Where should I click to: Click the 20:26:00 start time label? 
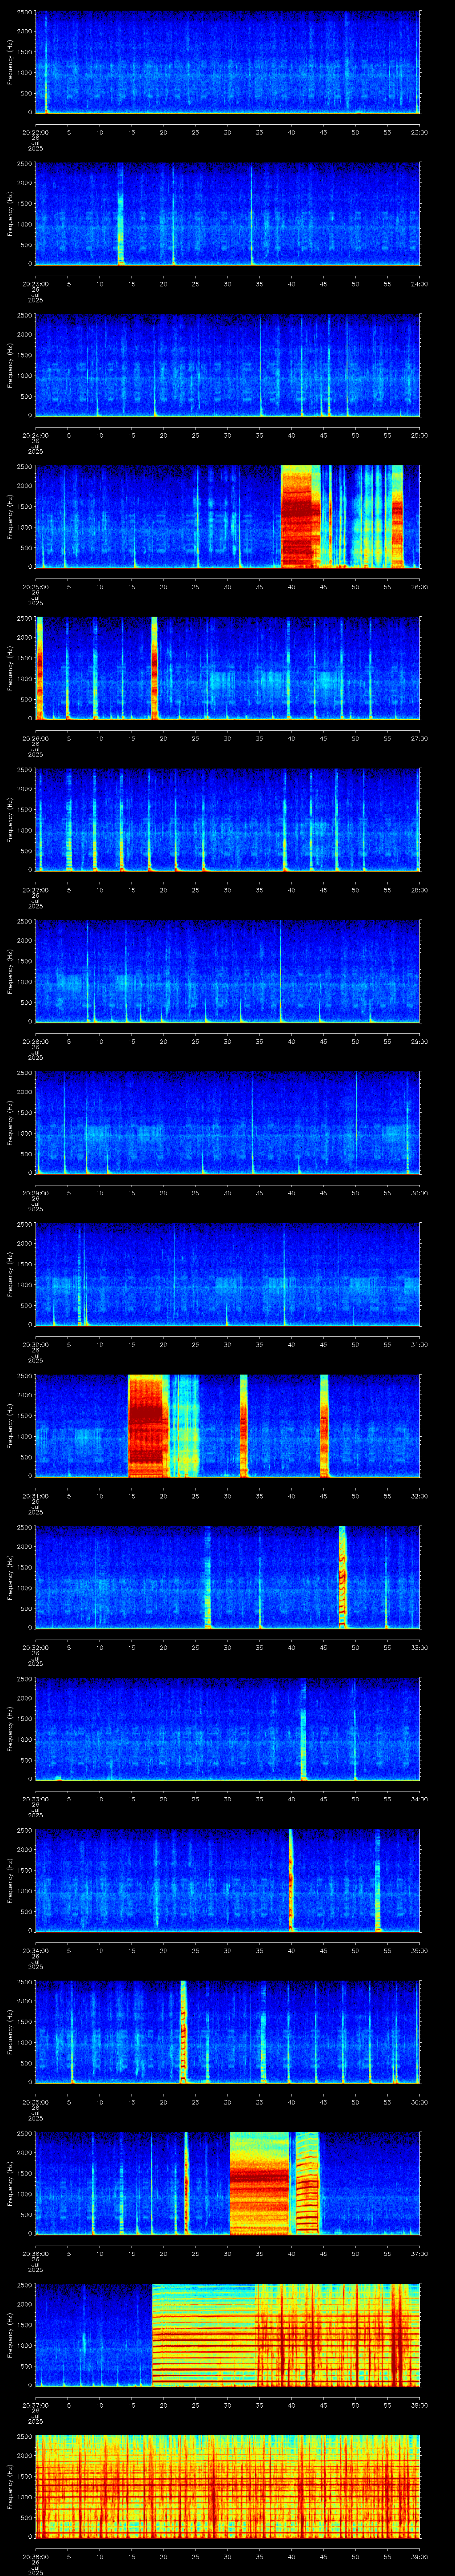click(x=35, y=738)
